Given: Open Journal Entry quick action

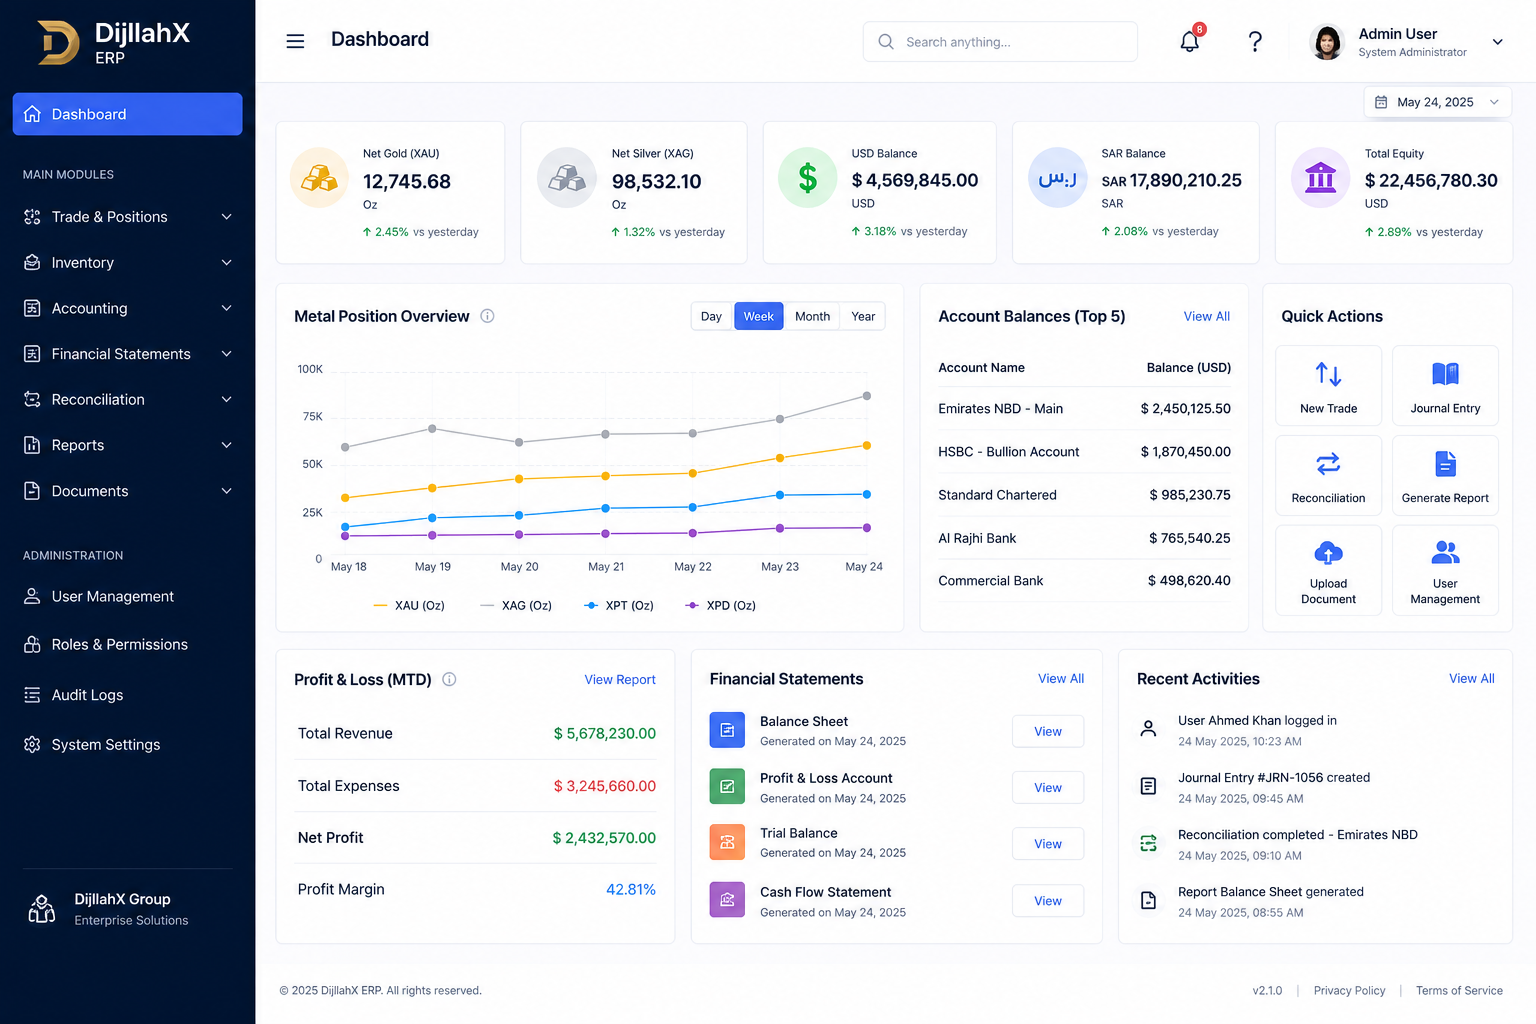Looking at the screenshot, I should coord(1445,386).
